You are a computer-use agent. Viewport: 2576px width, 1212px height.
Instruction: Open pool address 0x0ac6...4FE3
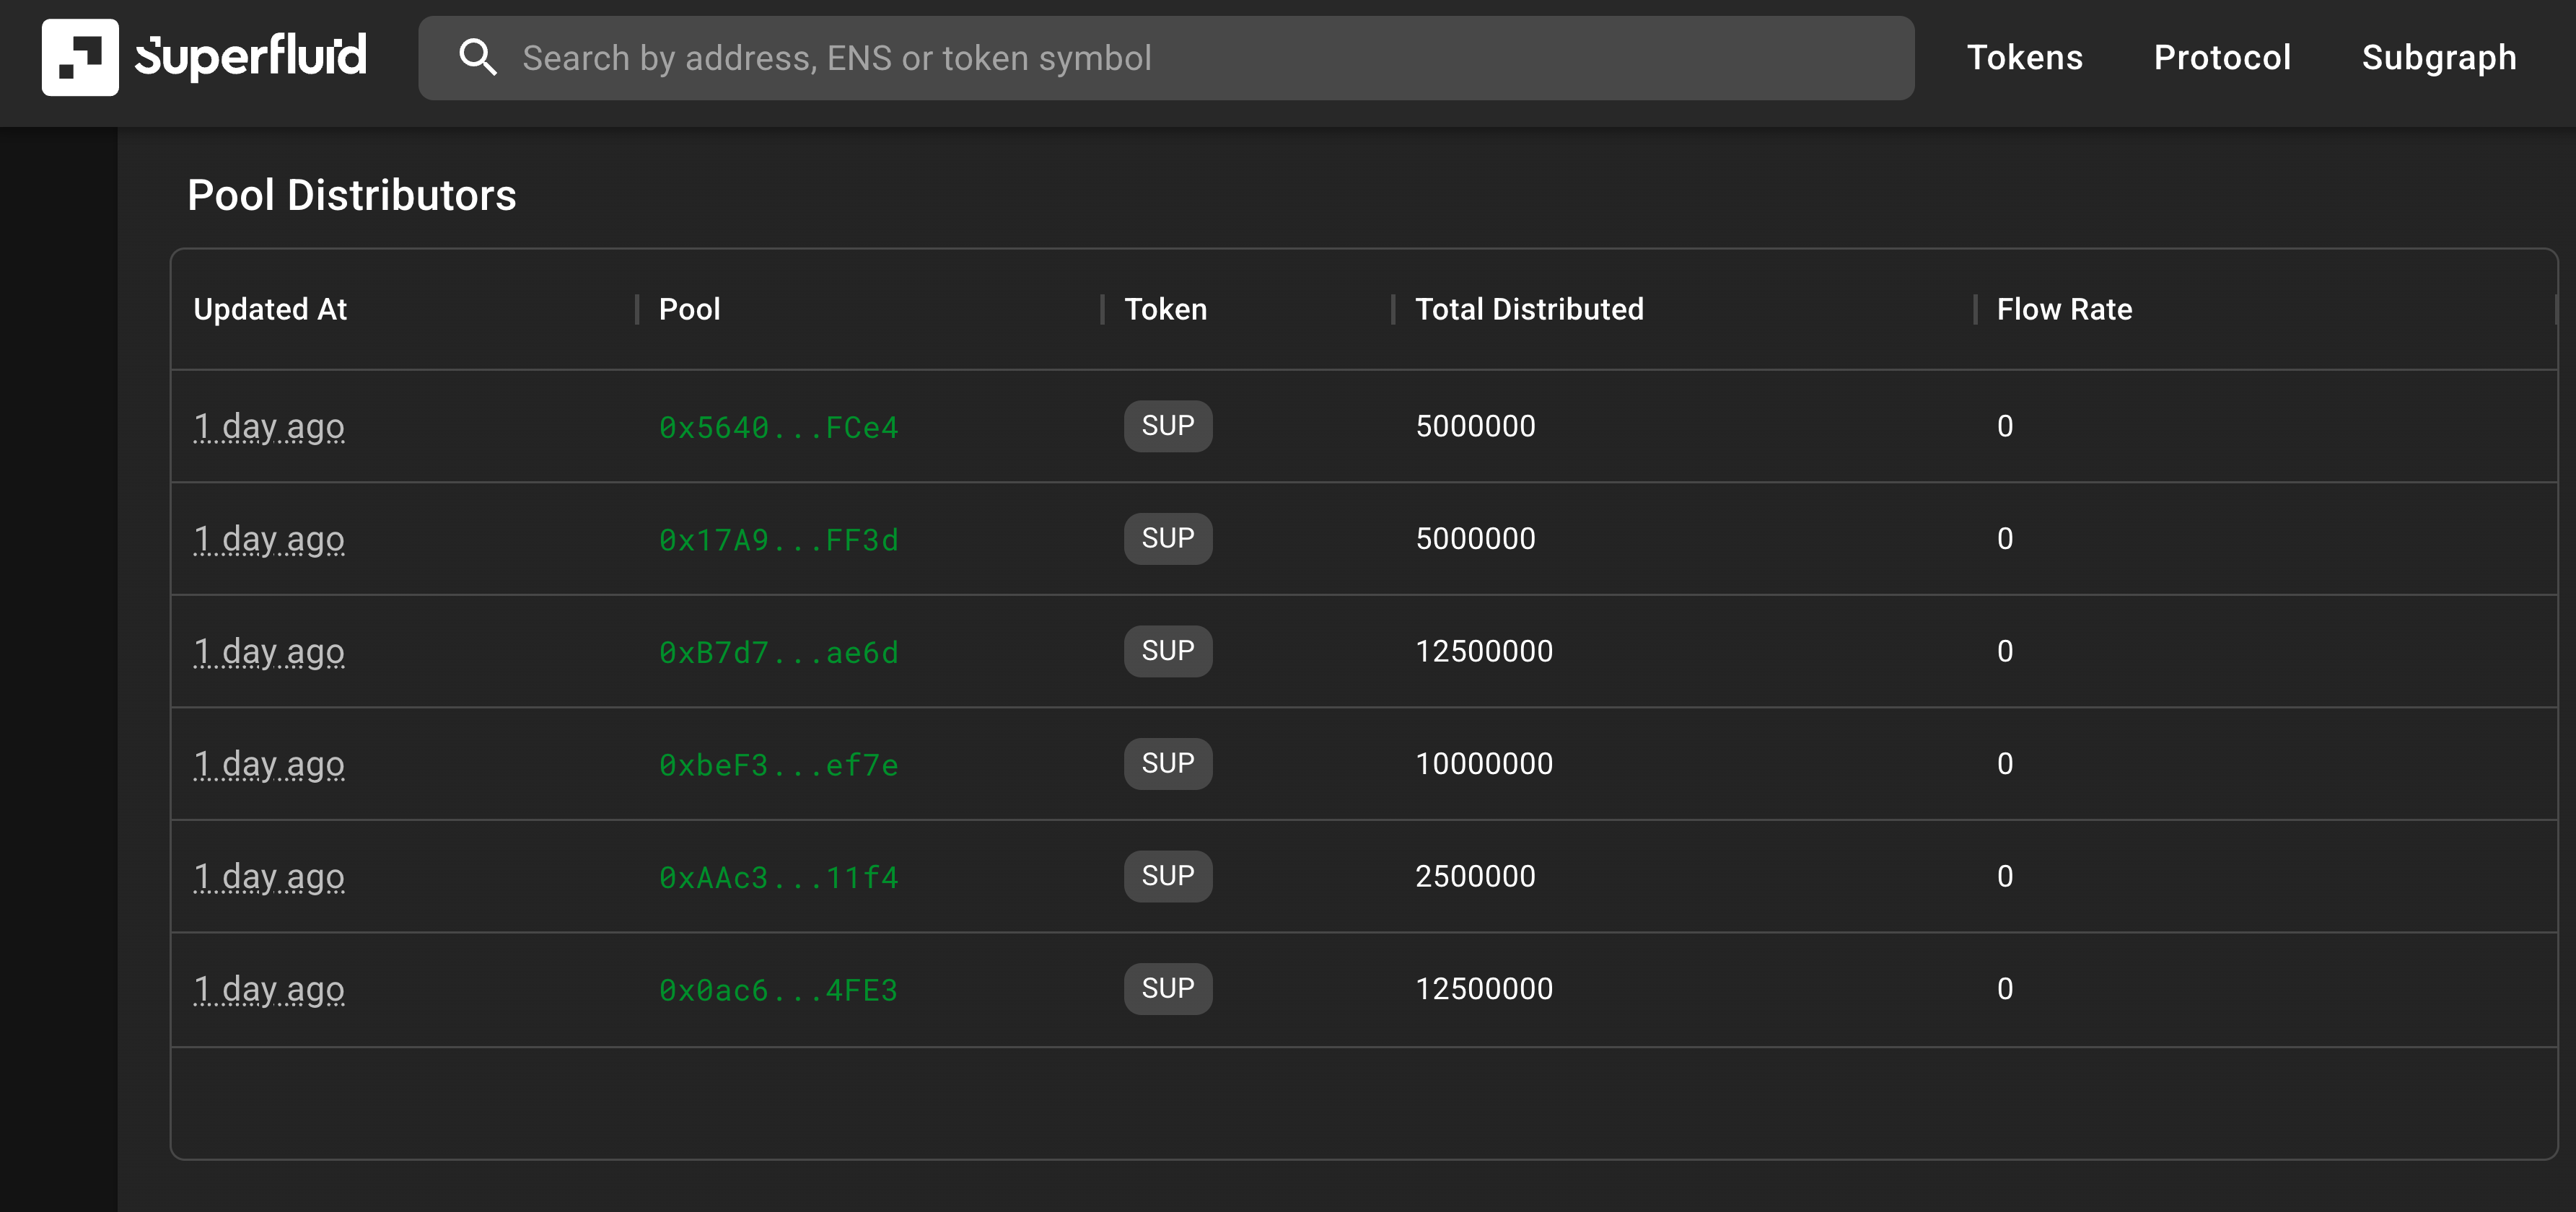[778, 990]
